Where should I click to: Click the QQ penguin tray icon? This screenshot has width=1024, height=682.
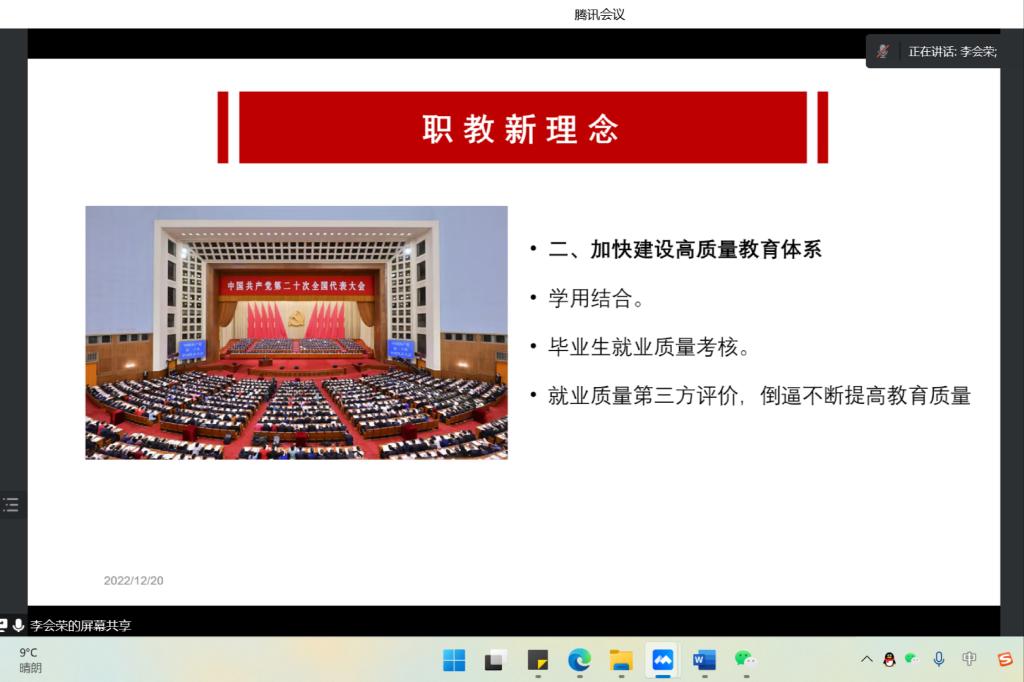tap(889, 659)
